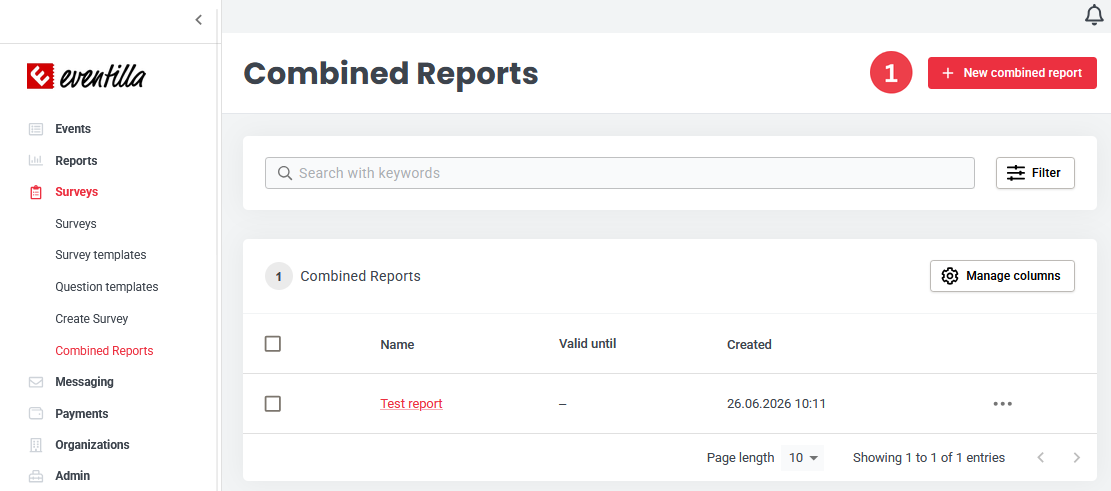1111x491 pixels.
Task: Open the Test report link
Action: click(x=411, y=404)
